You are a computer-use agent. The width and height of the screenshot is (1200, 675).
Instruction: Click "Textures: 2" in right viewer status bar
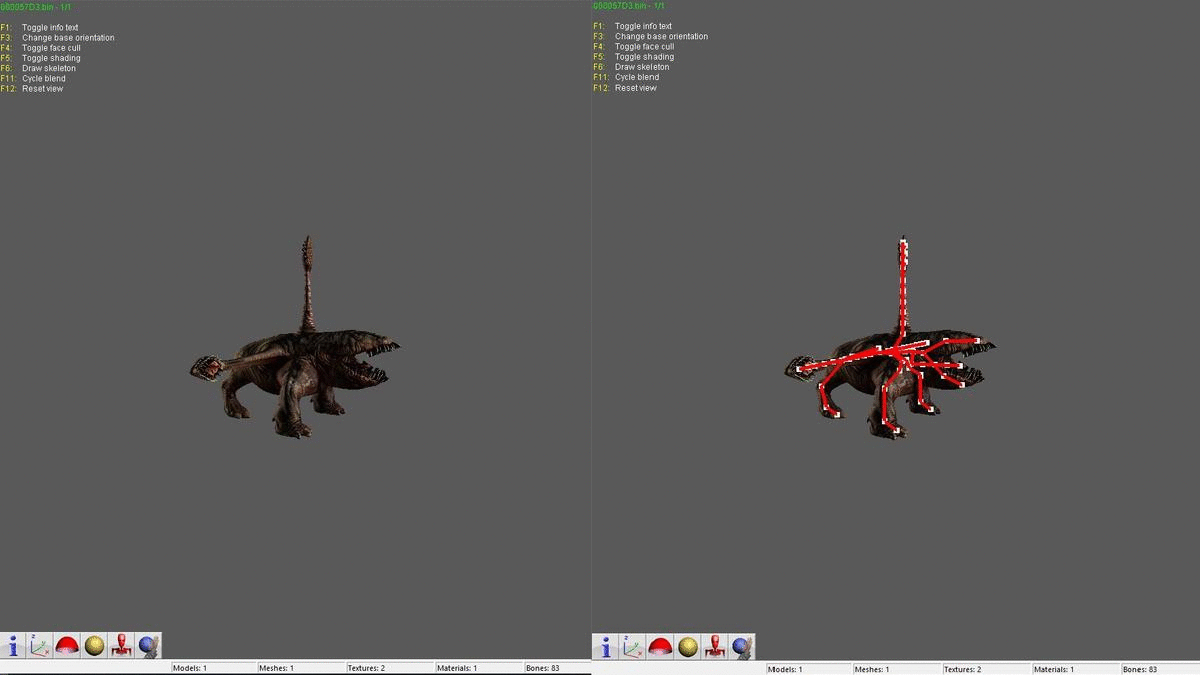pos(962,669)
